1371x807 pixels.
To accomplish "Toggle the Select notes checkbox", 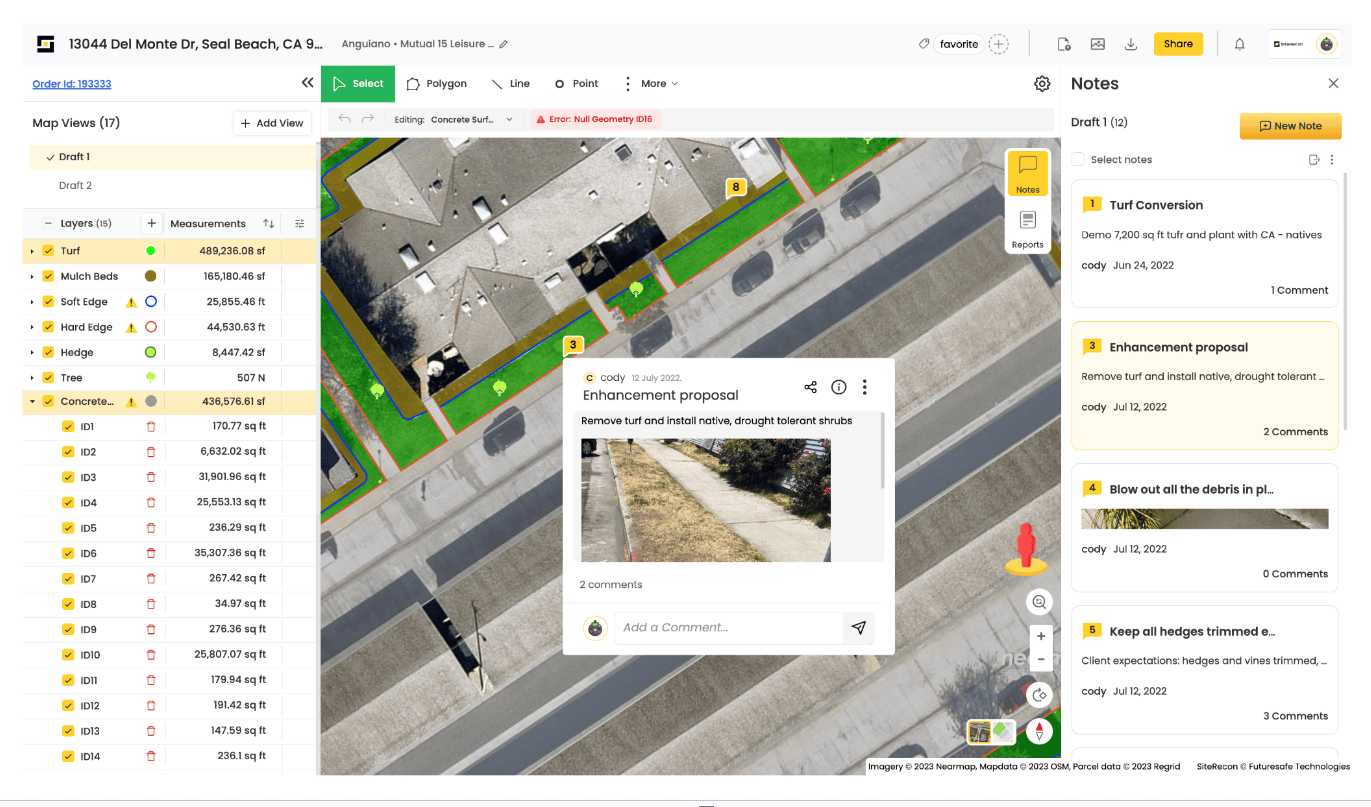I will click(1078, 160).
